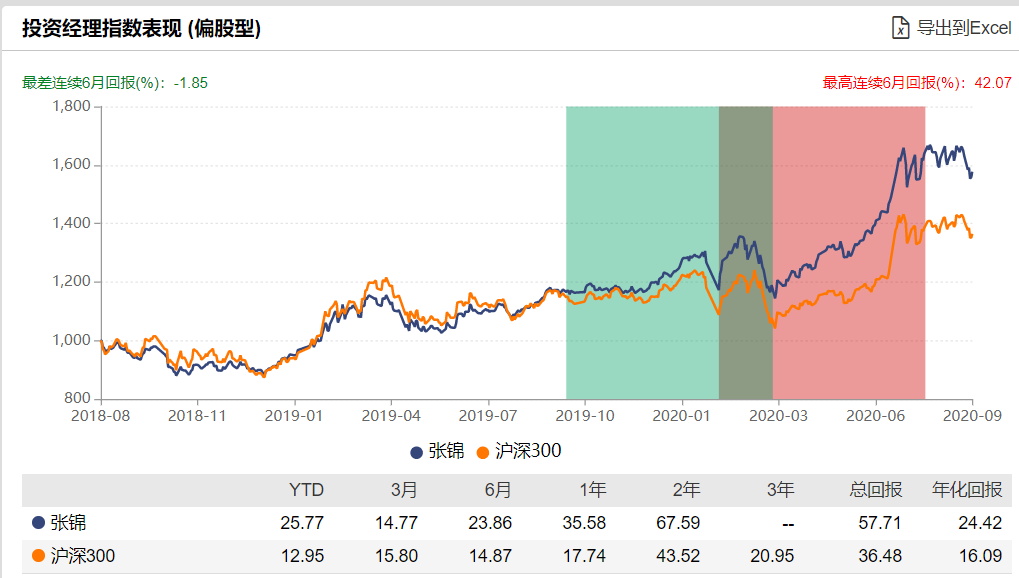The height and width of the screenshot is (578, 1019).
Task: Click 张锦 total return value 57.71
Action: coord(880,523)
